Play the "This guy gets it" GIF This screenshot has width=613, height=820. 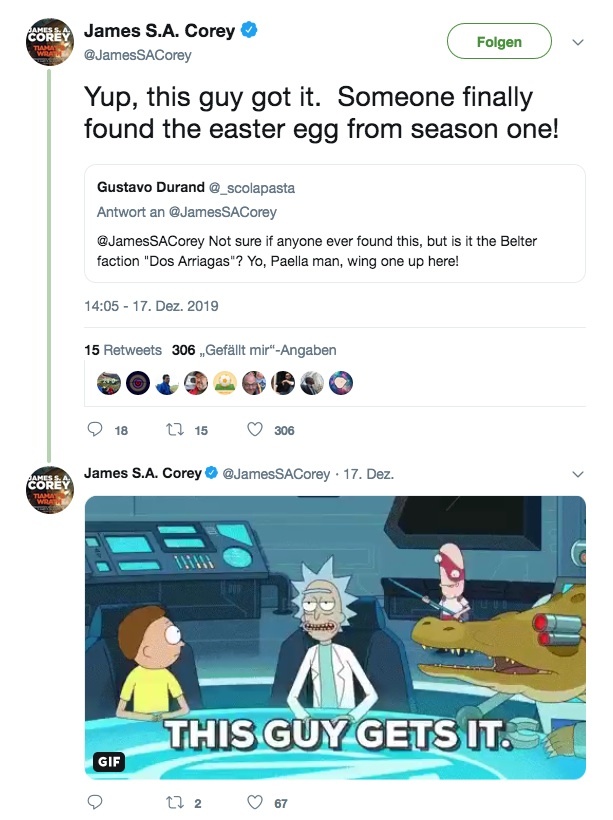coord(335,638)
